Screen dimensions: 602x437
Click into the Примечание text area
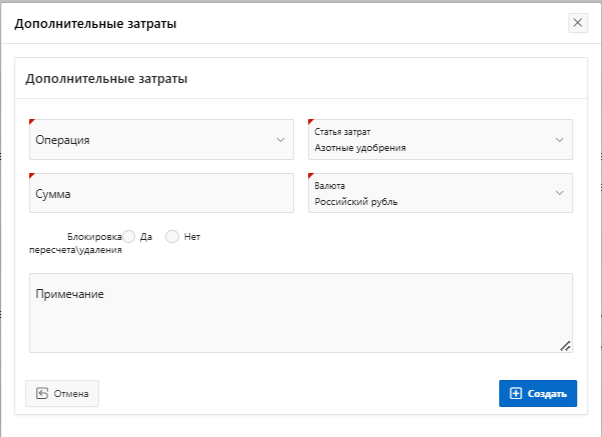click(x=301, y=313)
